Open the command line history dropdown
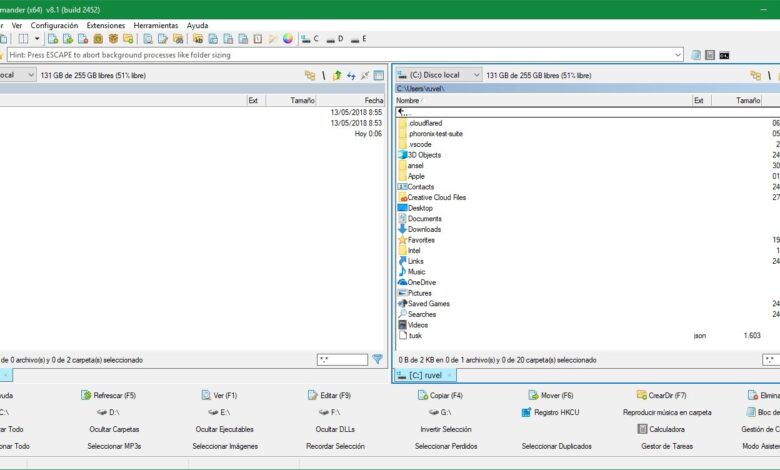This screenshot has width=780, height=470. tap(678, 55)
